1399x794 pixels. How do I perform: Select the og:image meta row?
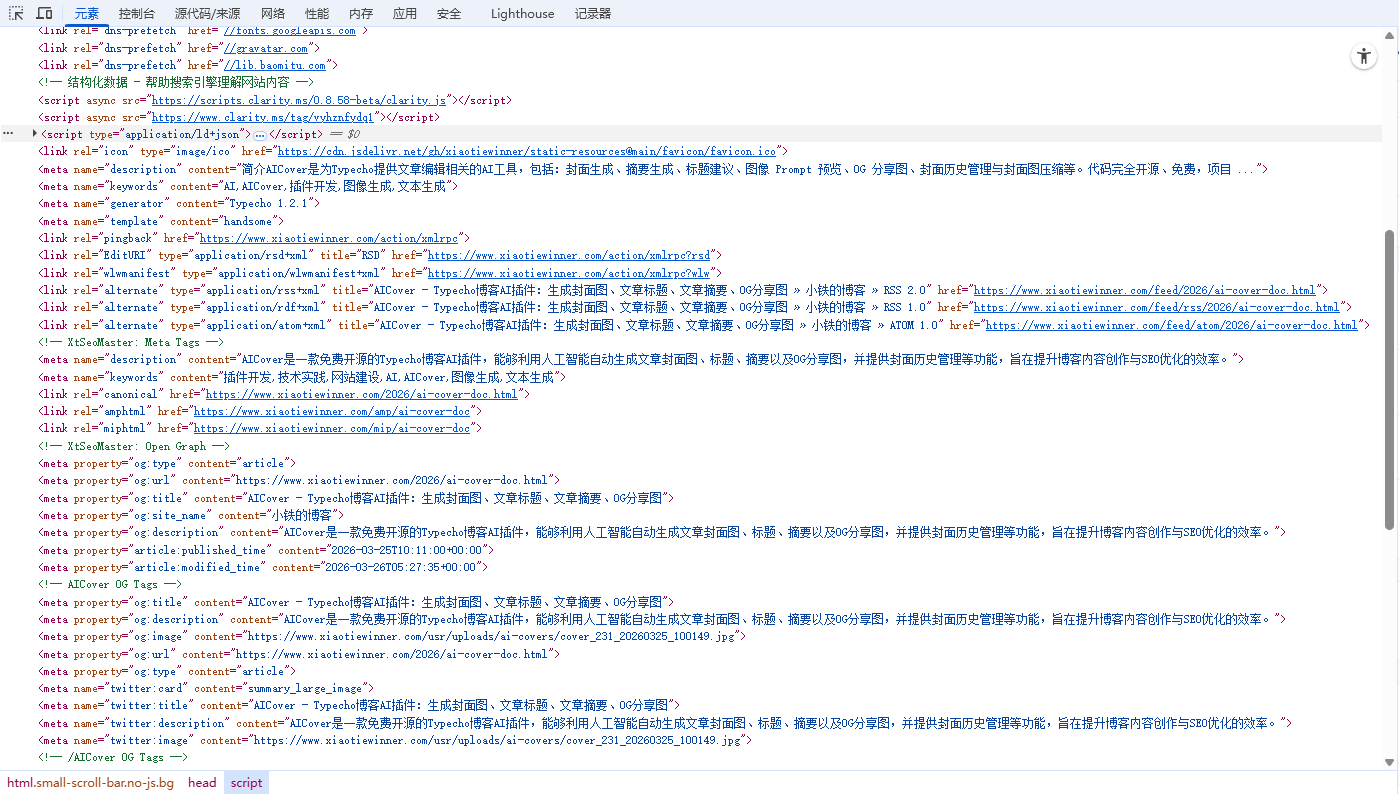(x=391, y=636)
